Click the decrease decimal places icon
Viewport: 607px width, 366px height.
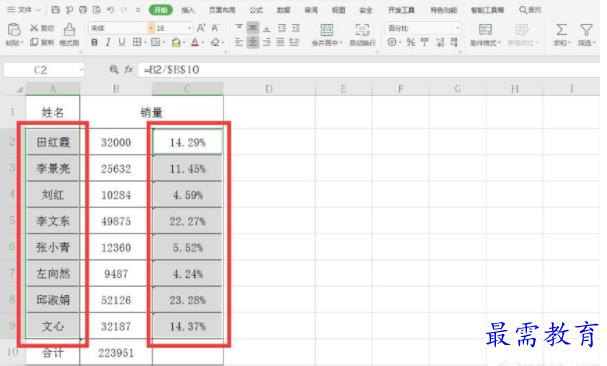point(454,42)
